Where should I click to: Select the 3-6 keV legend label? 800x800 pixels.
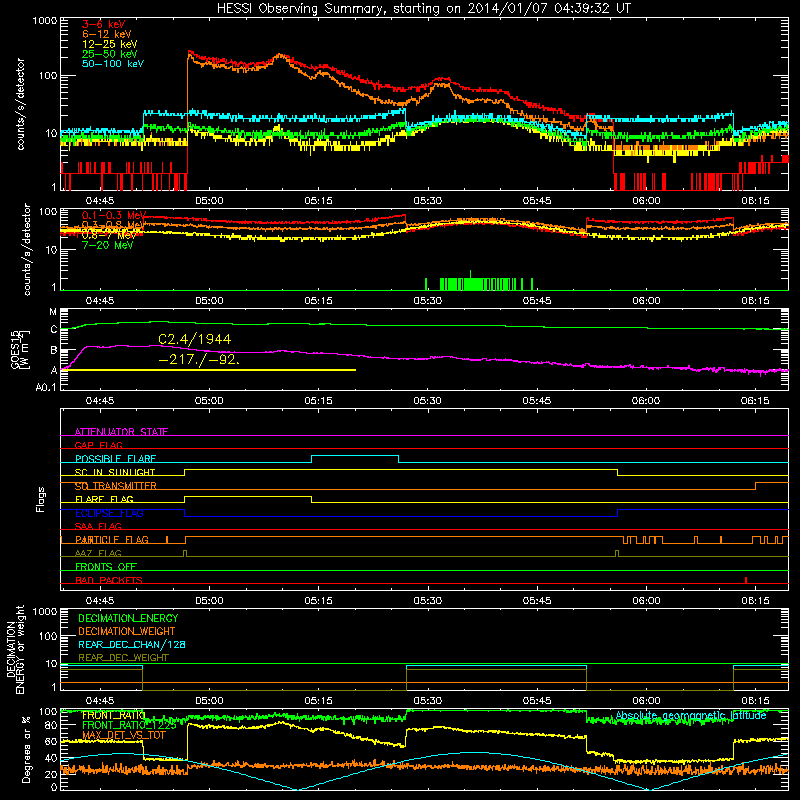point(104,24)
